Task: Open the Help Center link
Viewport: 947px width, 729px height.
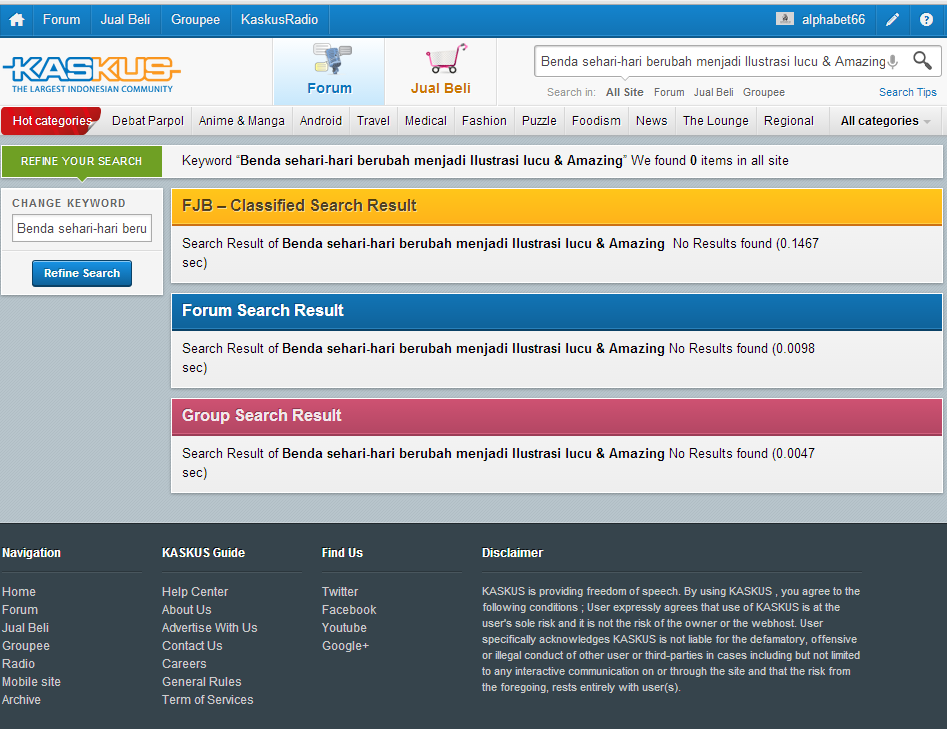Action: (195, 592)
